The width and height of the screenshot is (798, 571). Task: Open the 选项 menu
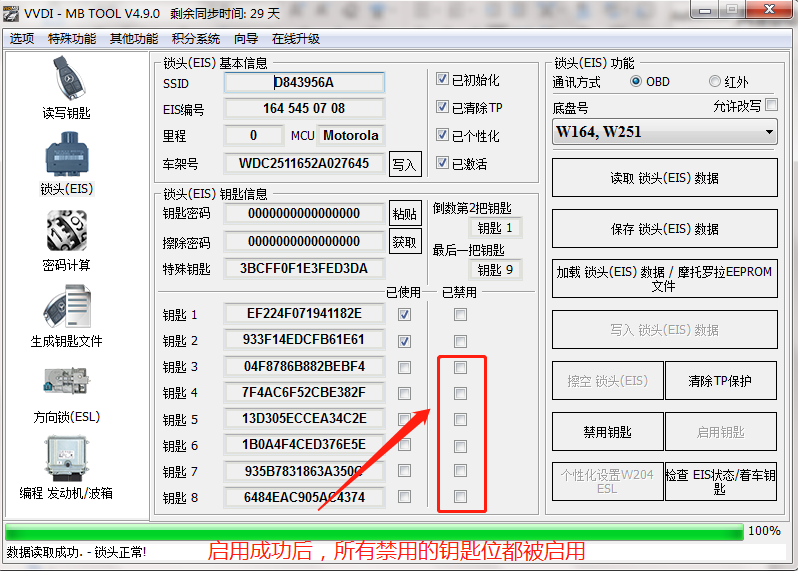[x=22, y=39]
